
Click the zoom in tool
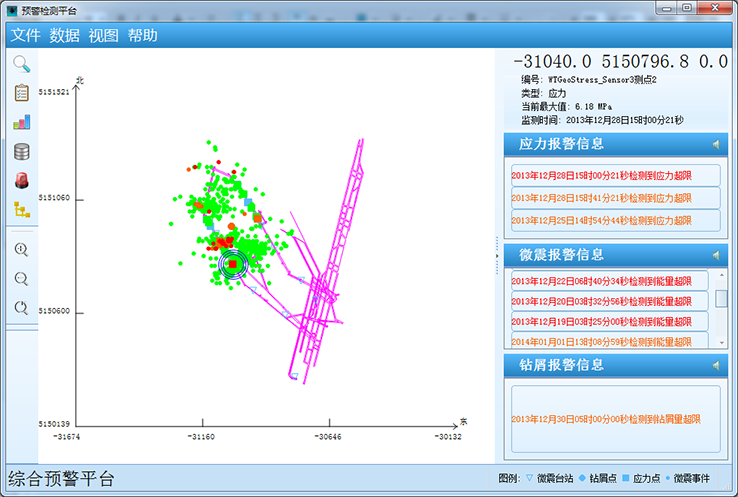tap(21, 249)
